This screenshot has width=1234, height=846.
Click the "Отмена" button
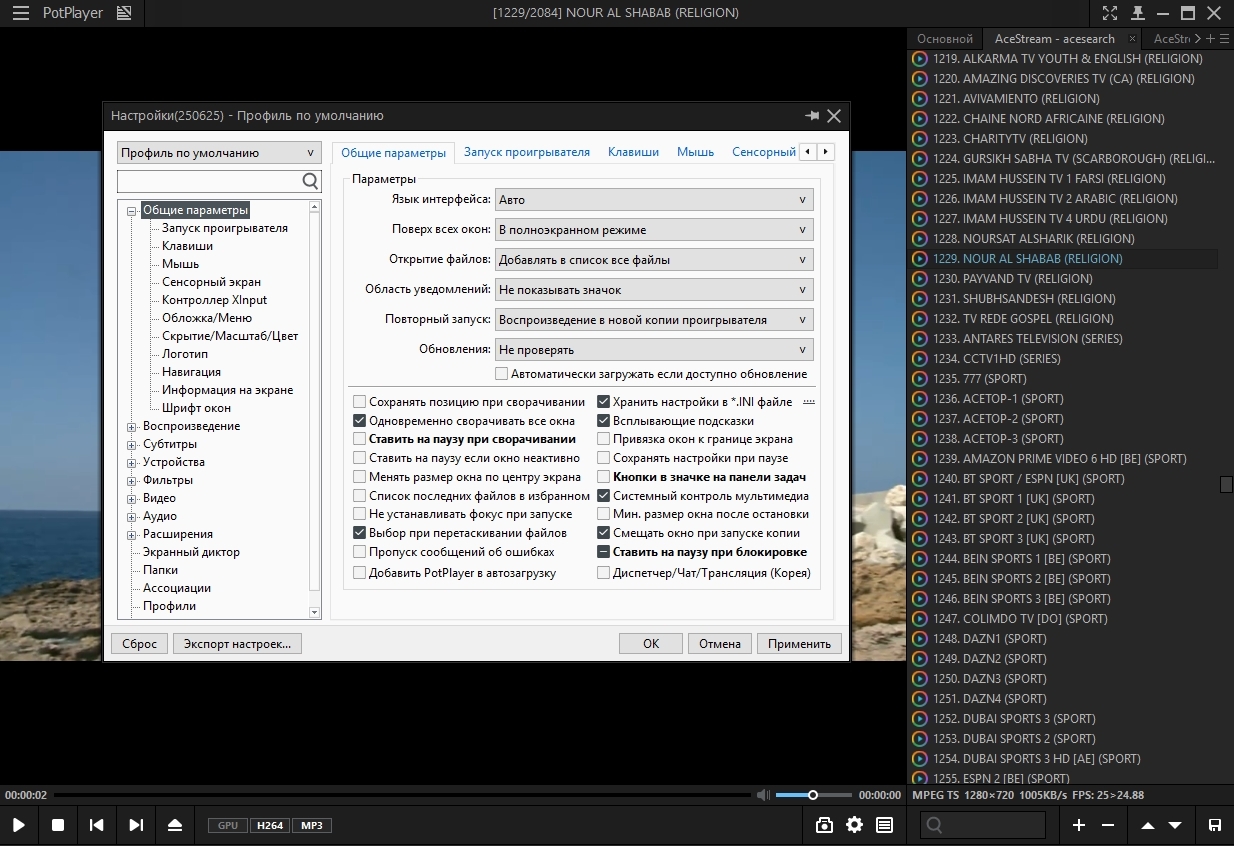click(719, 643)
